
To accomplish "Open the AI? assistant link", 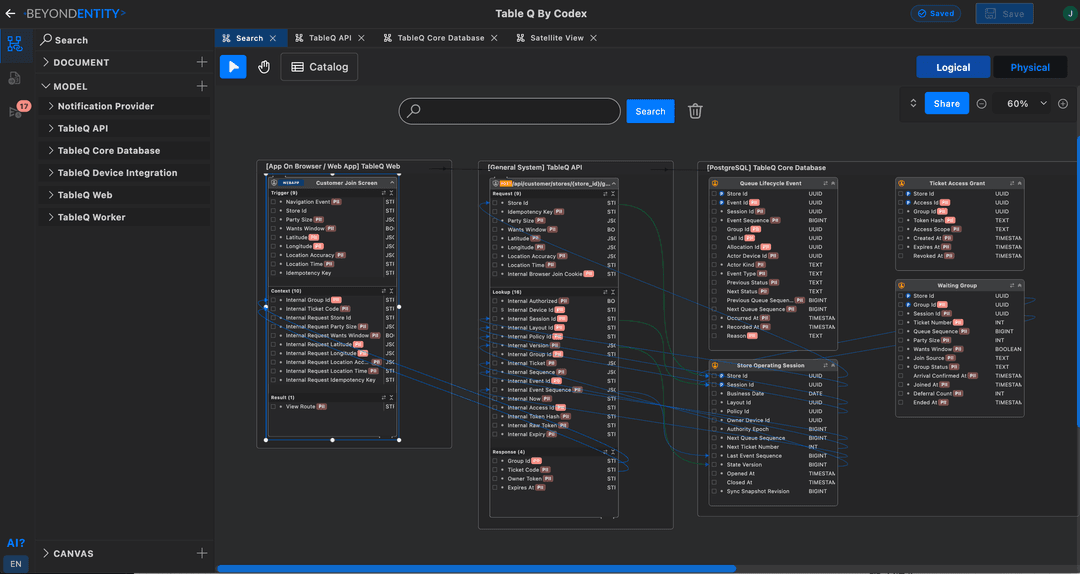I will tap(17, 543).
